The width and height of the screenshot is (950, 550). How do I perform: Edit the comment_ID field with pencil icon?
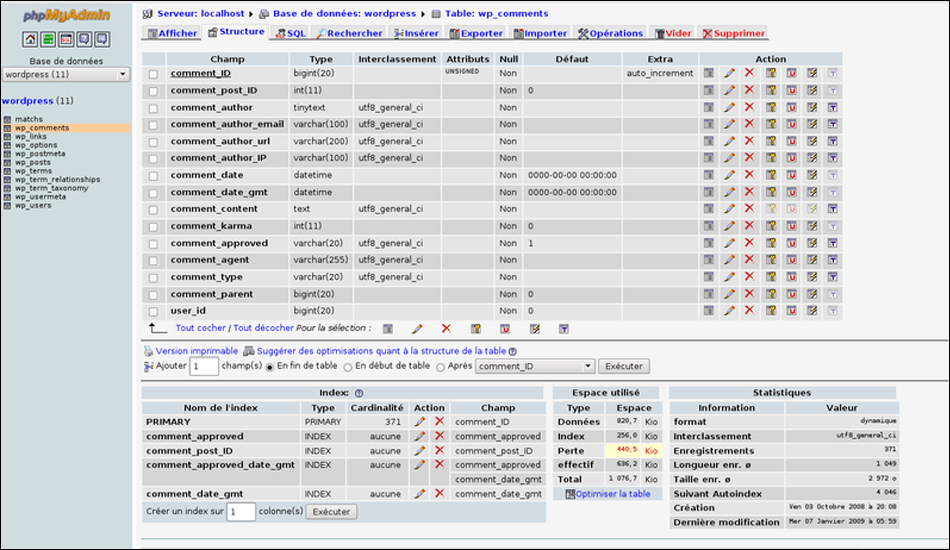(x=729, y=73)
